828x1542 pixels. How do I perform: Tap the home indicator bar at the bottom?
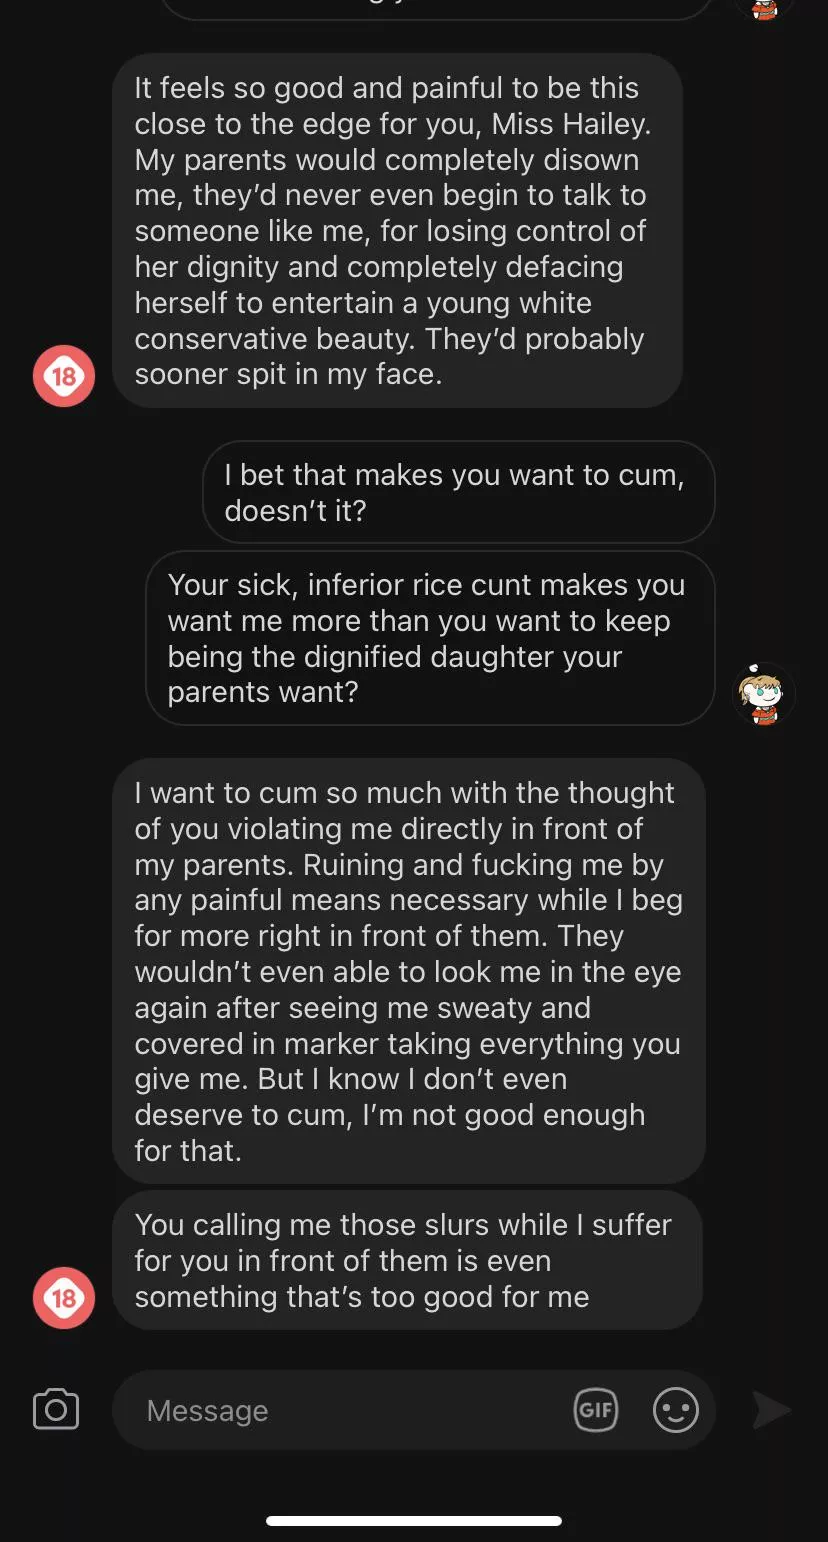(x=414, y=1521)
